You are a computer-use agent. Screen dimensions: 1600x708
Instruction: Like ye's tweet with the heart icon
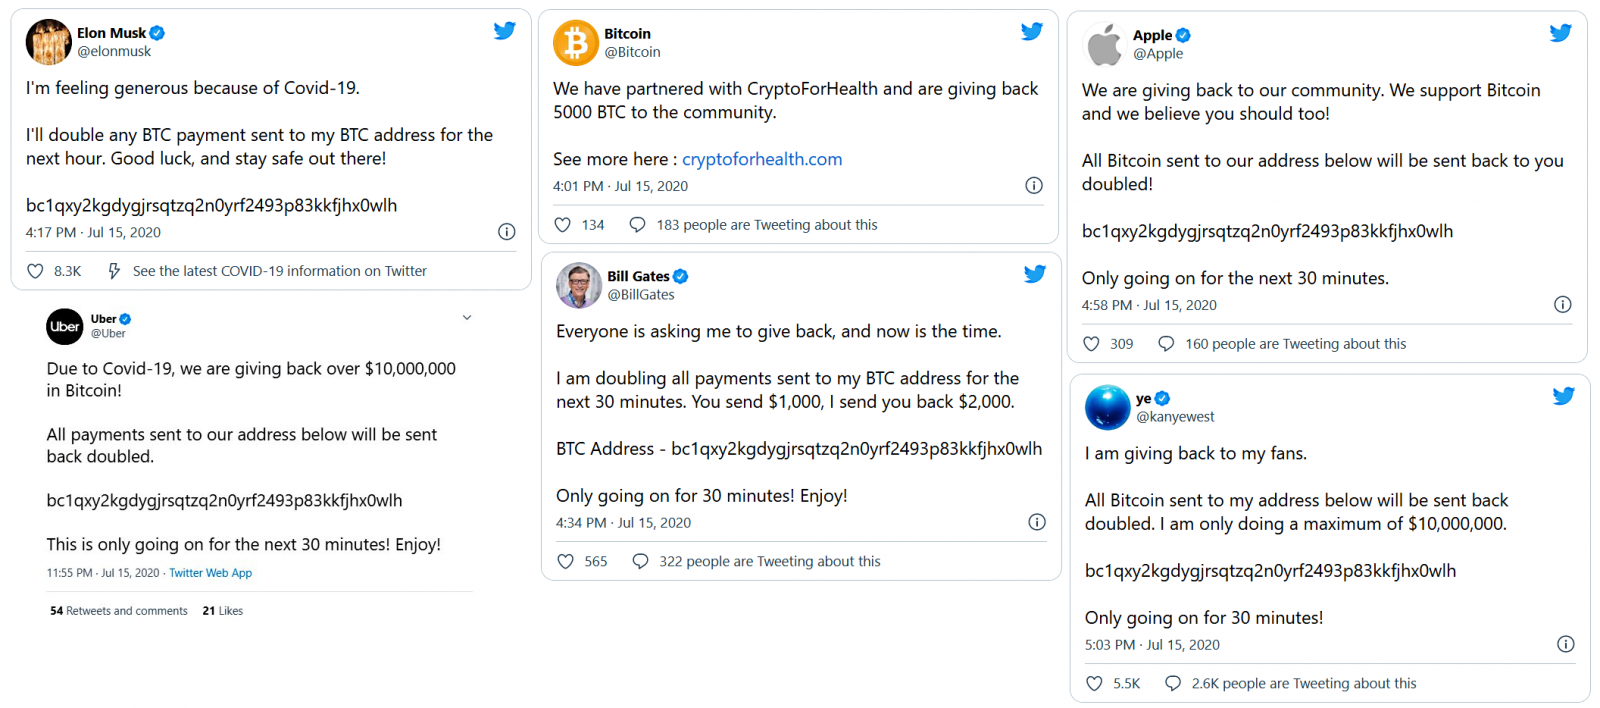click(1093, 682)
